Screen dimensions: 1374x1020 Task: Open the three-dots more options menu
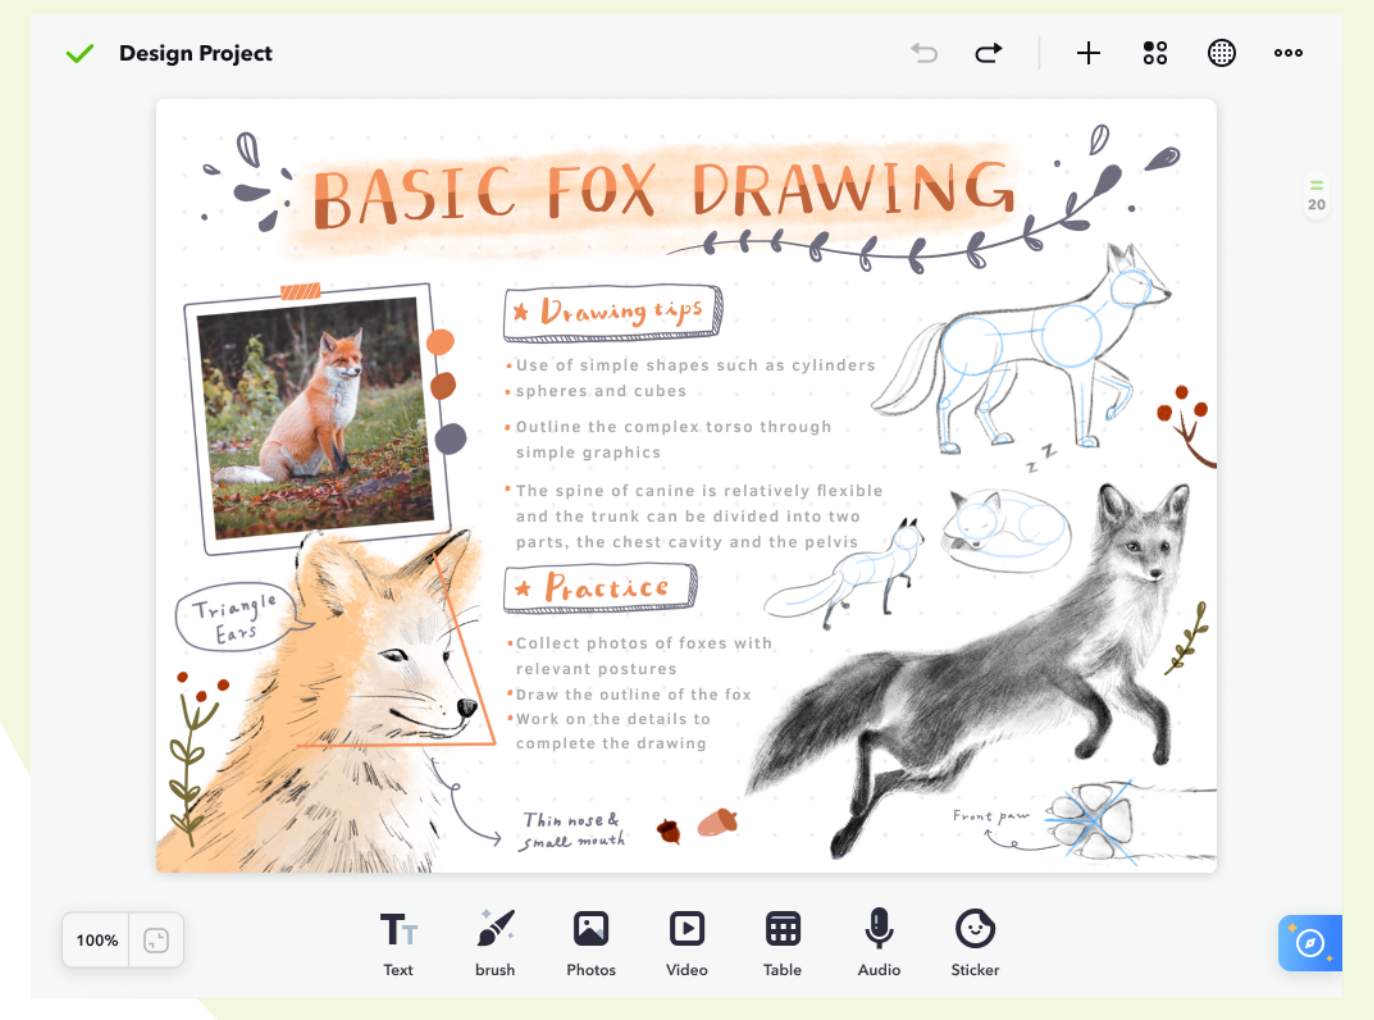pyautogui.click(x=1288, y=53)
